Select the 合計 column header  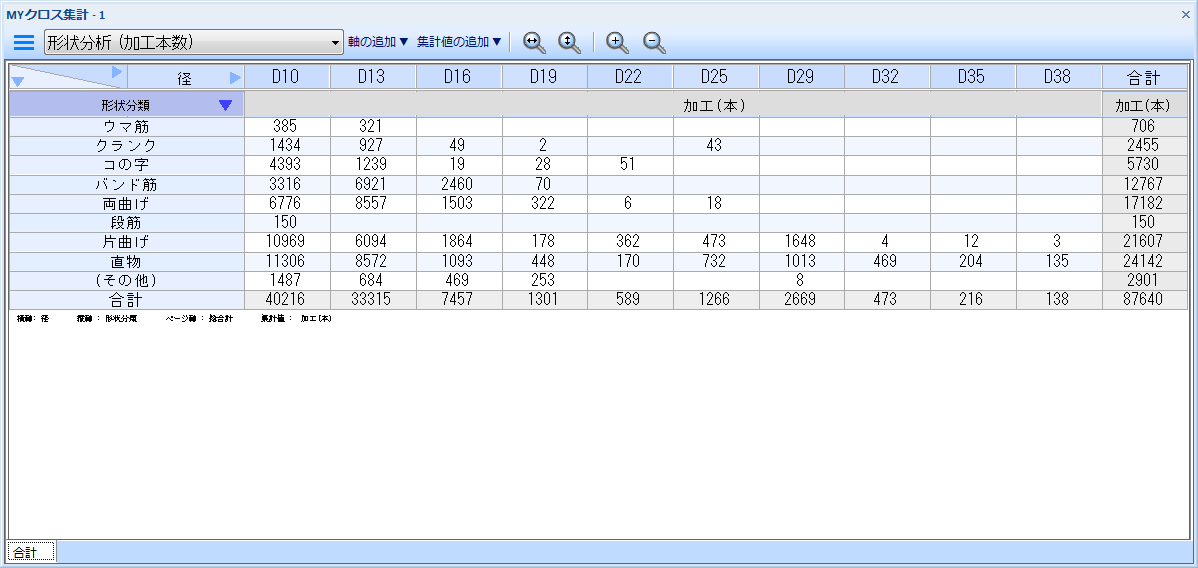click(x=1144, y=77)
